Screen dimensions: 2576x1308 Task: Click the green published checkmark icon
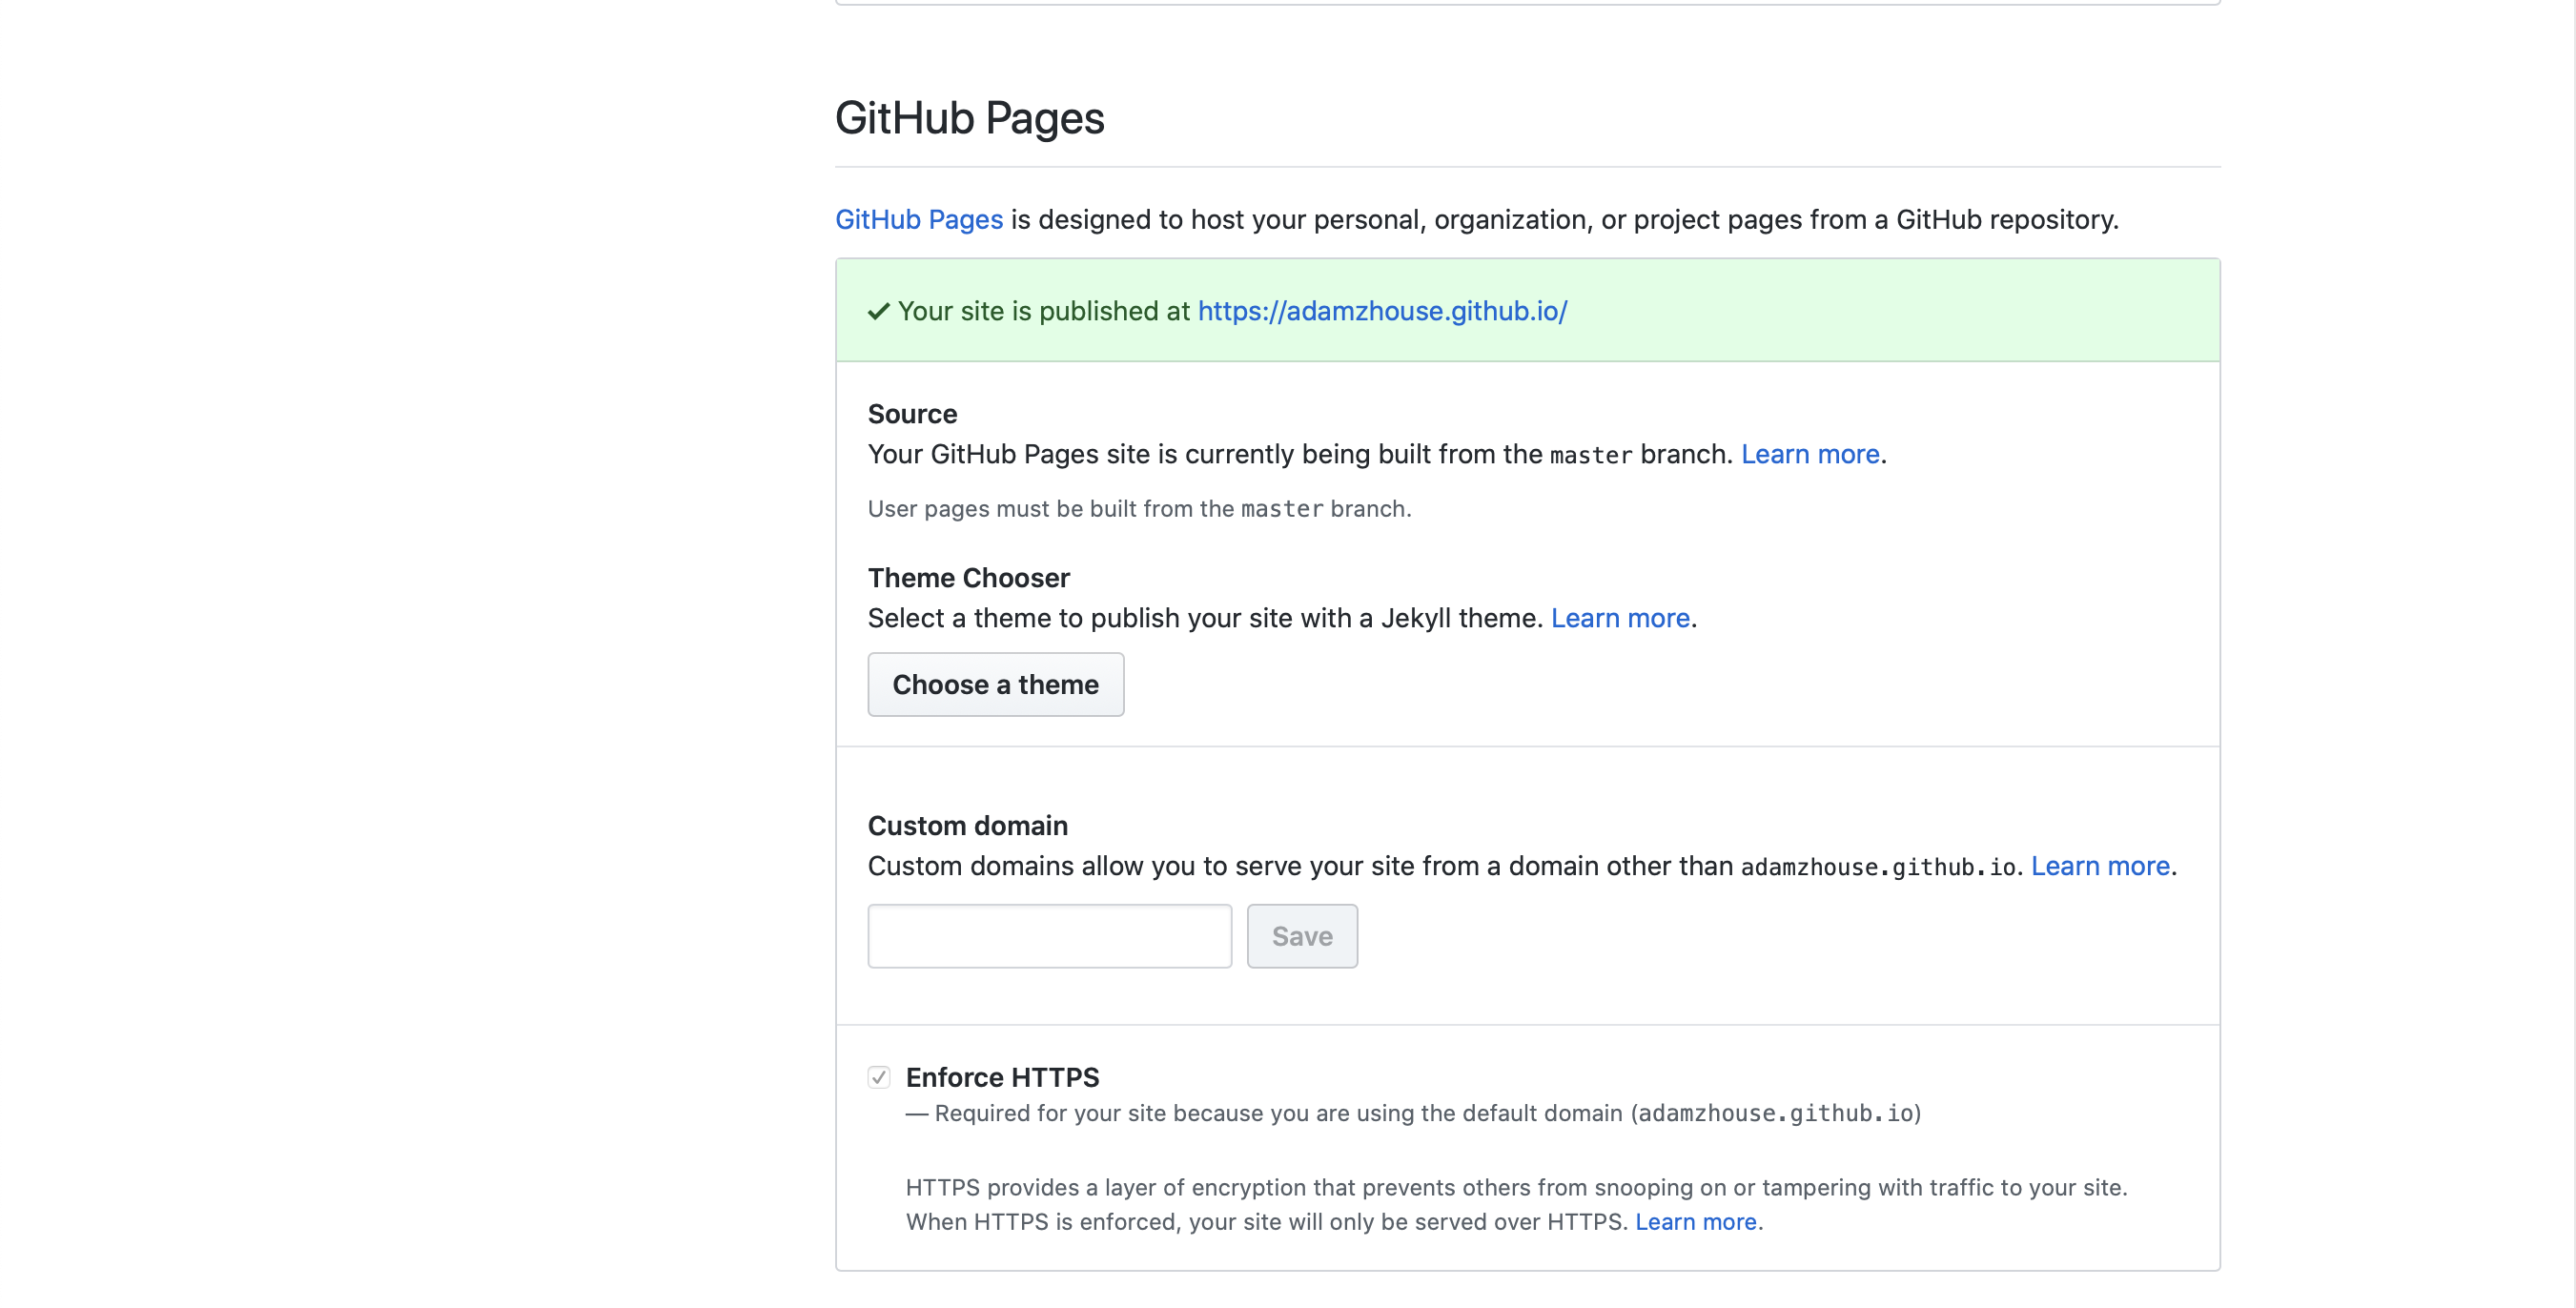point(878,311)
